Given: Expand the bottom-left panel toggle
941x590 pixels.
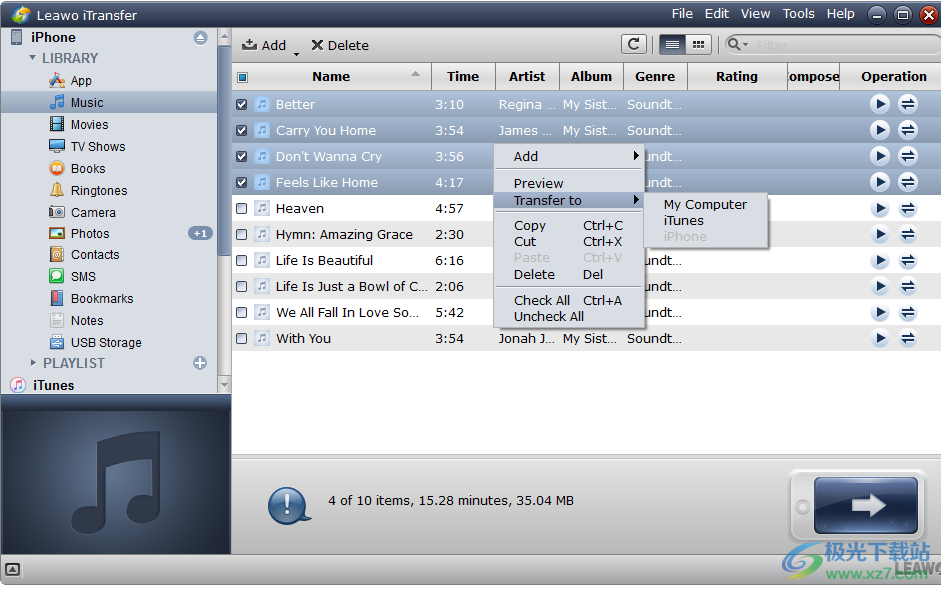Looking at the screenshot, I should click(12, 570).
